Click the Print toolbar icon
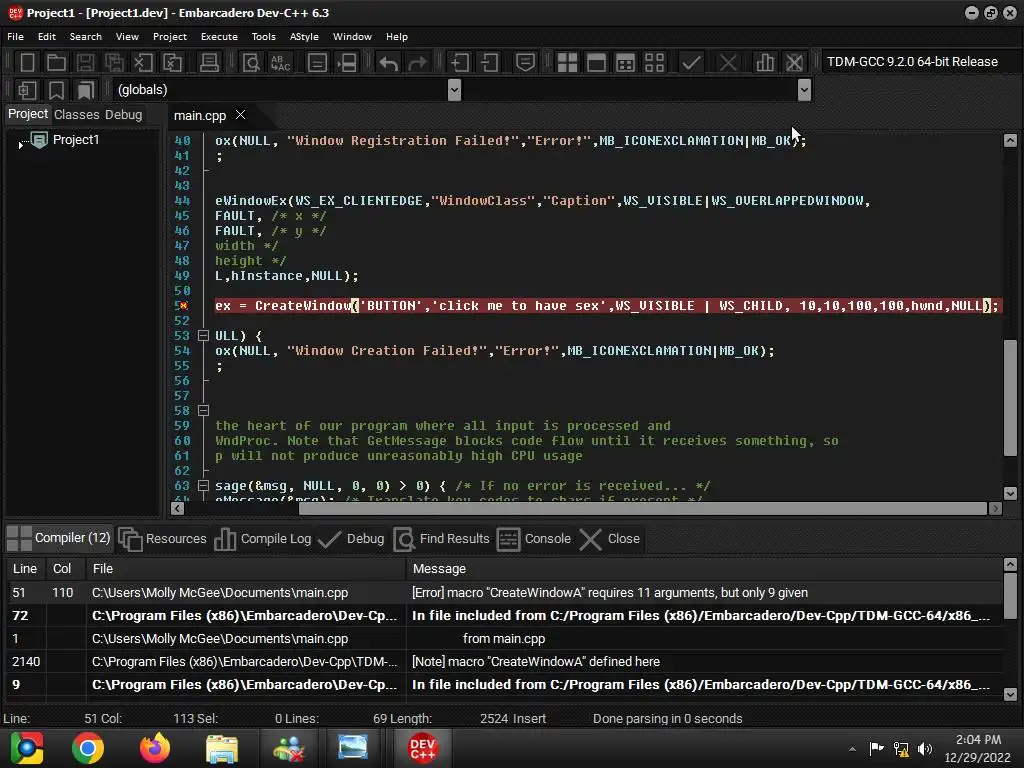The height and width of the screenshot is (768, 1024). (x=209, y=63)
